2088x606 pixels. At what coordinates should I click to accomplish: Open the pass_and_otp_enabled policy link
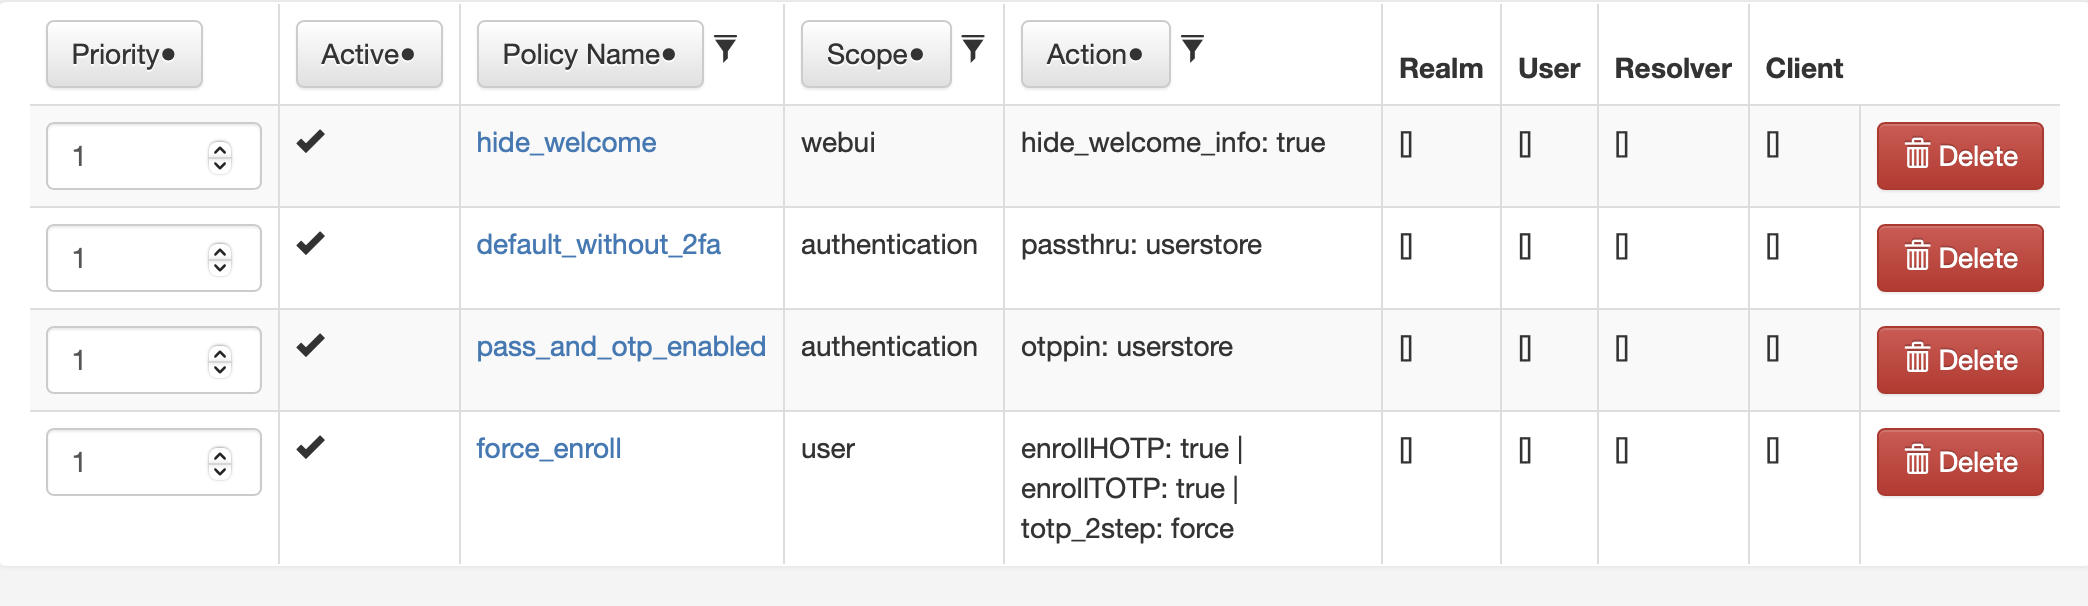620,347
